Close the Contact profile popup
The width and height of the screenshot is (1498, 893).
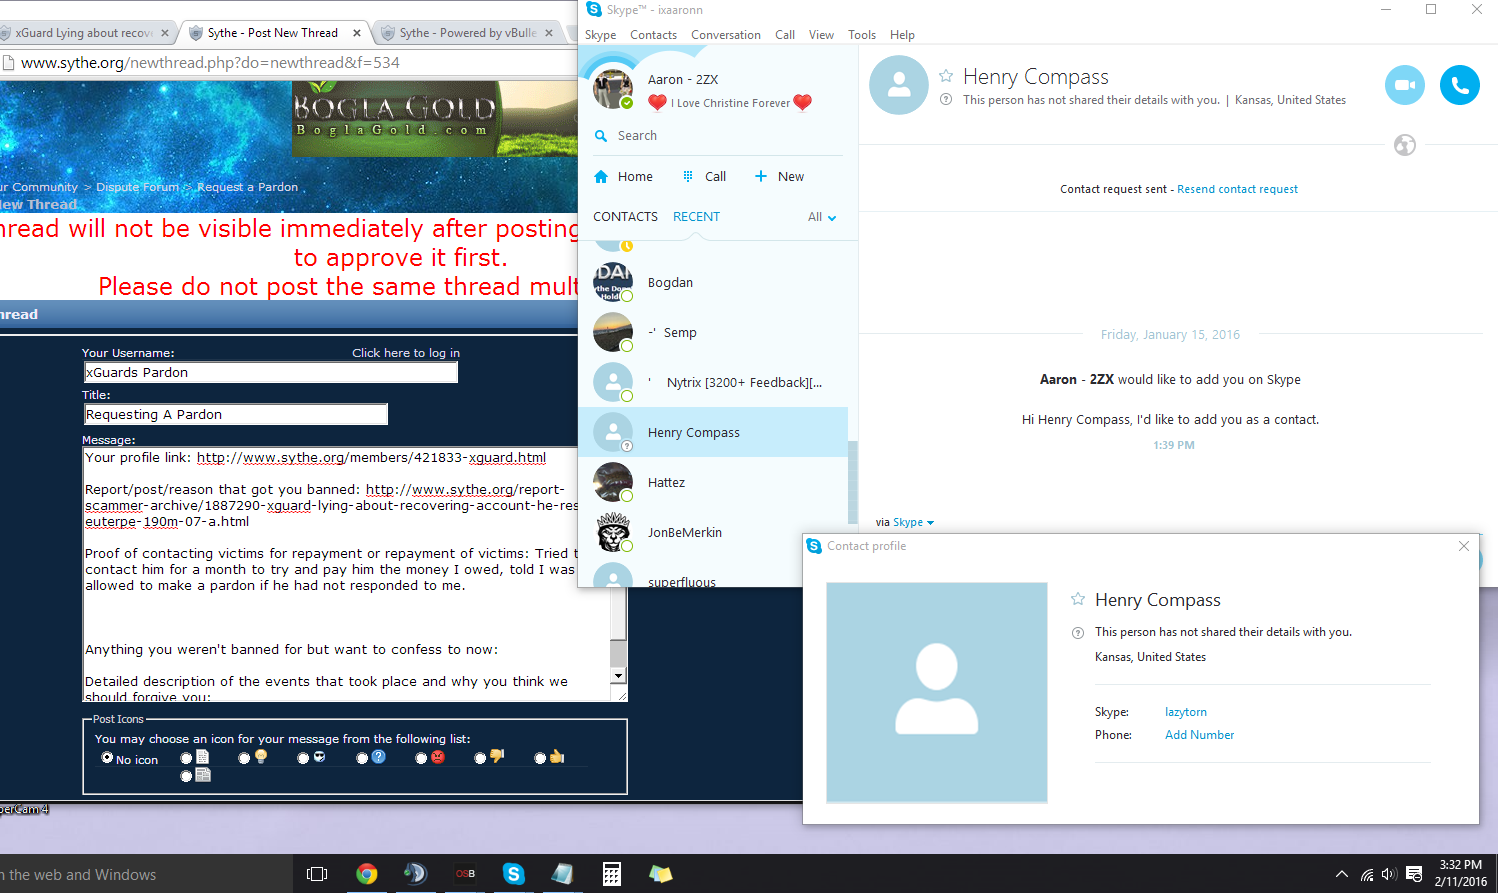pos(1464,546)
